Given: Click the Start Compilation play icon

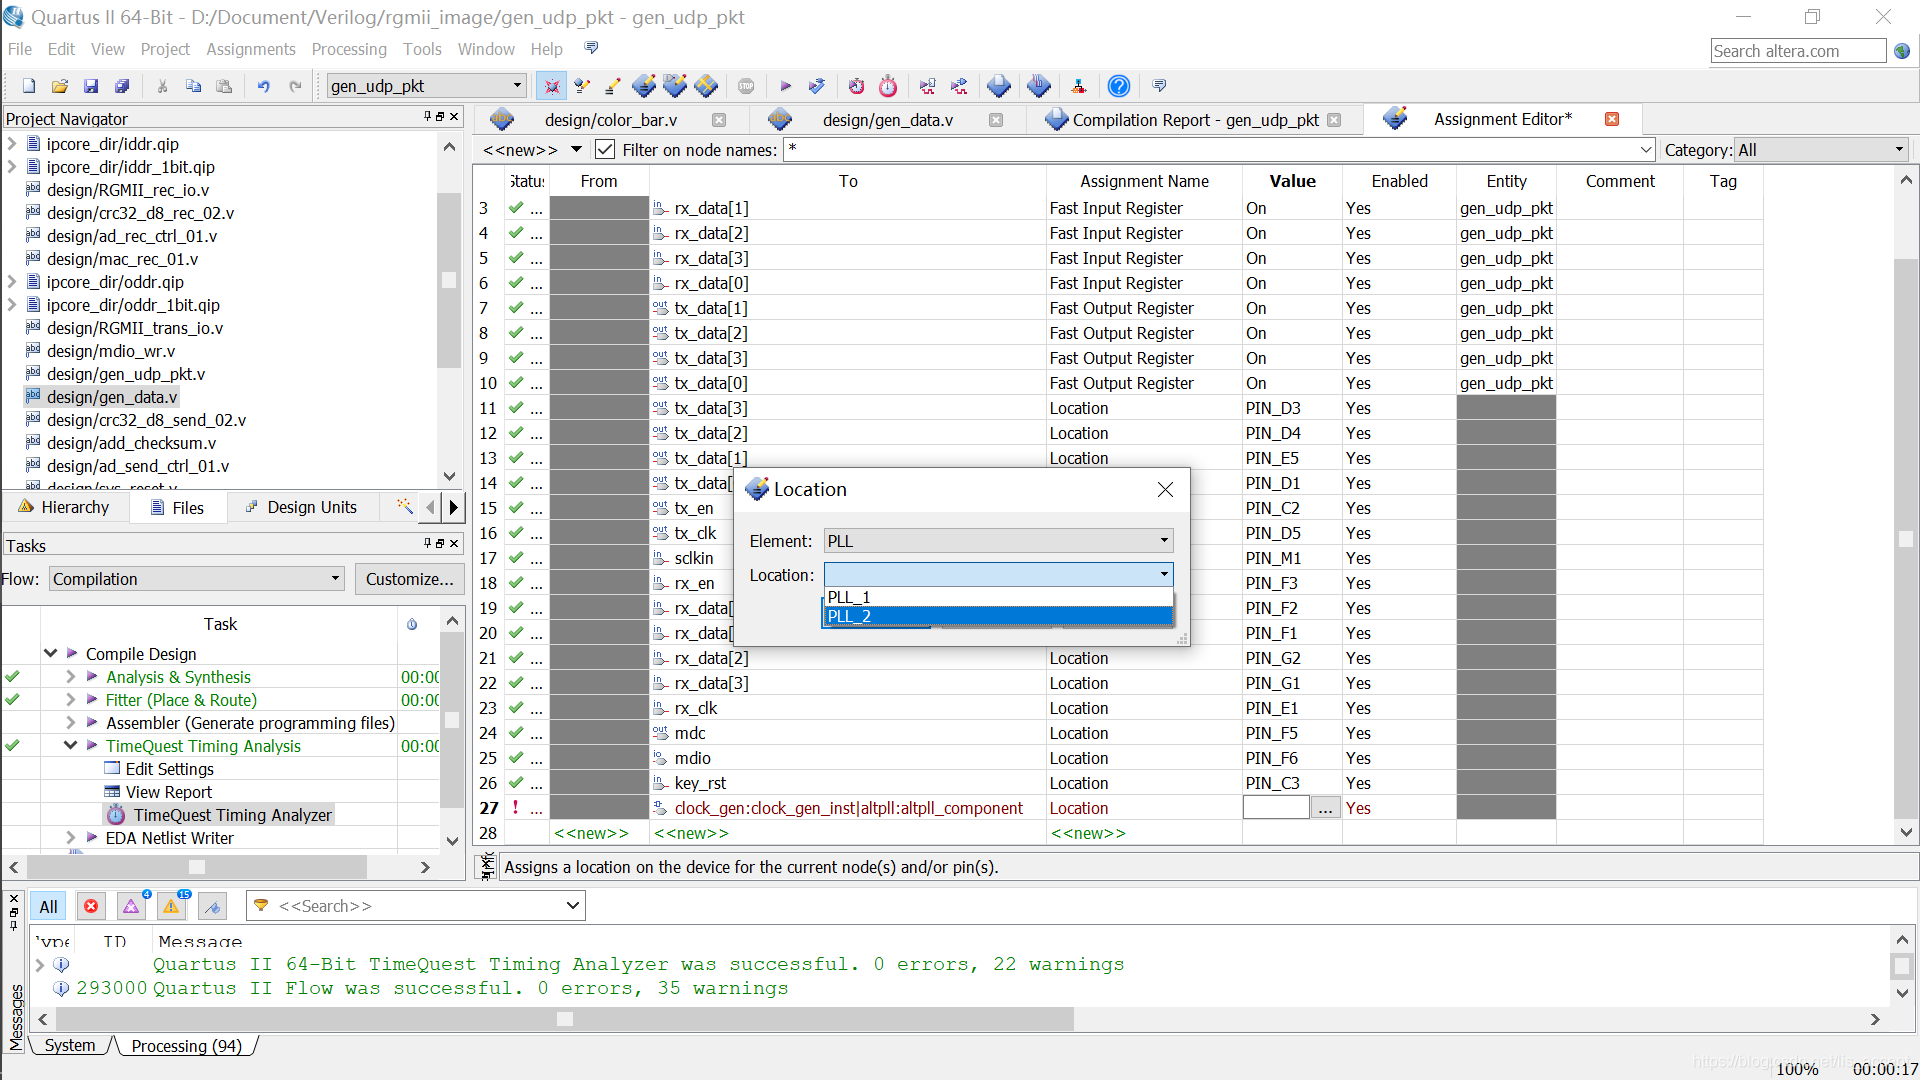Looking at the screenshot, I should point(785,86).
